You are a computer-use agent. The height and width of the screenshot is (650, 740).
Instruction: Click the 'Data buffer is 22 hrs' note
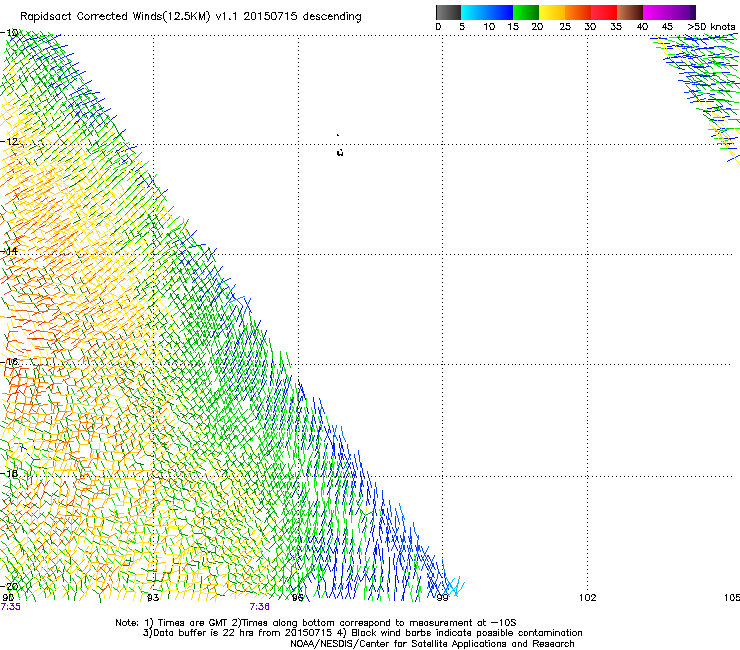[x=362, y=633]
